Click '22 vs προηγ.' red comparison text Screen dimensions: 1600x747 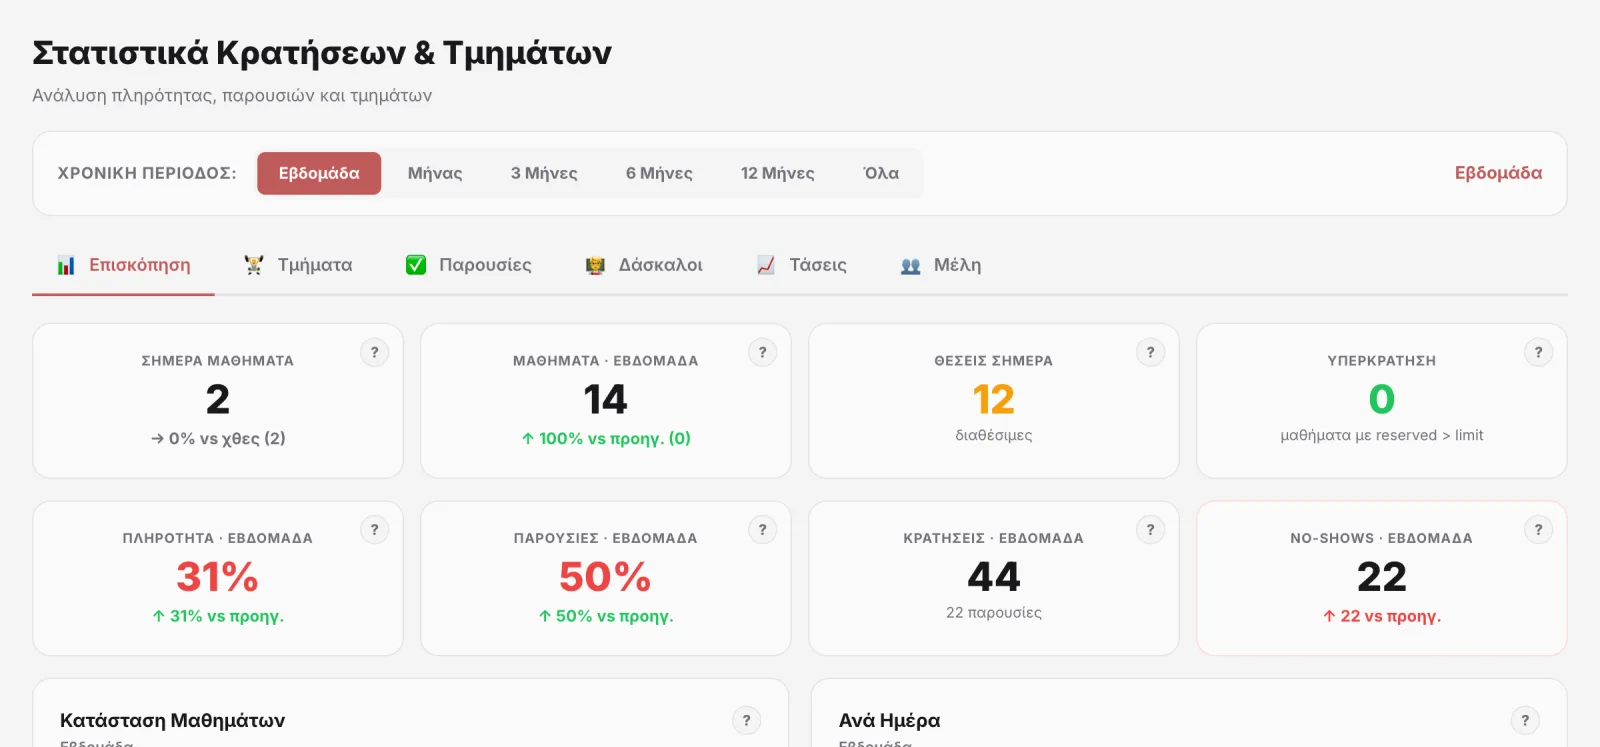pos(1382,616)
